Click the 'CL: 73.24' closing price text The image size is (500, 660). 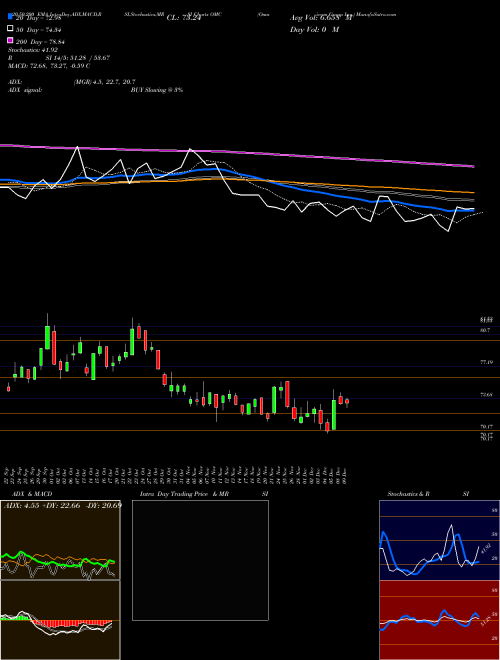coord(184,18)
